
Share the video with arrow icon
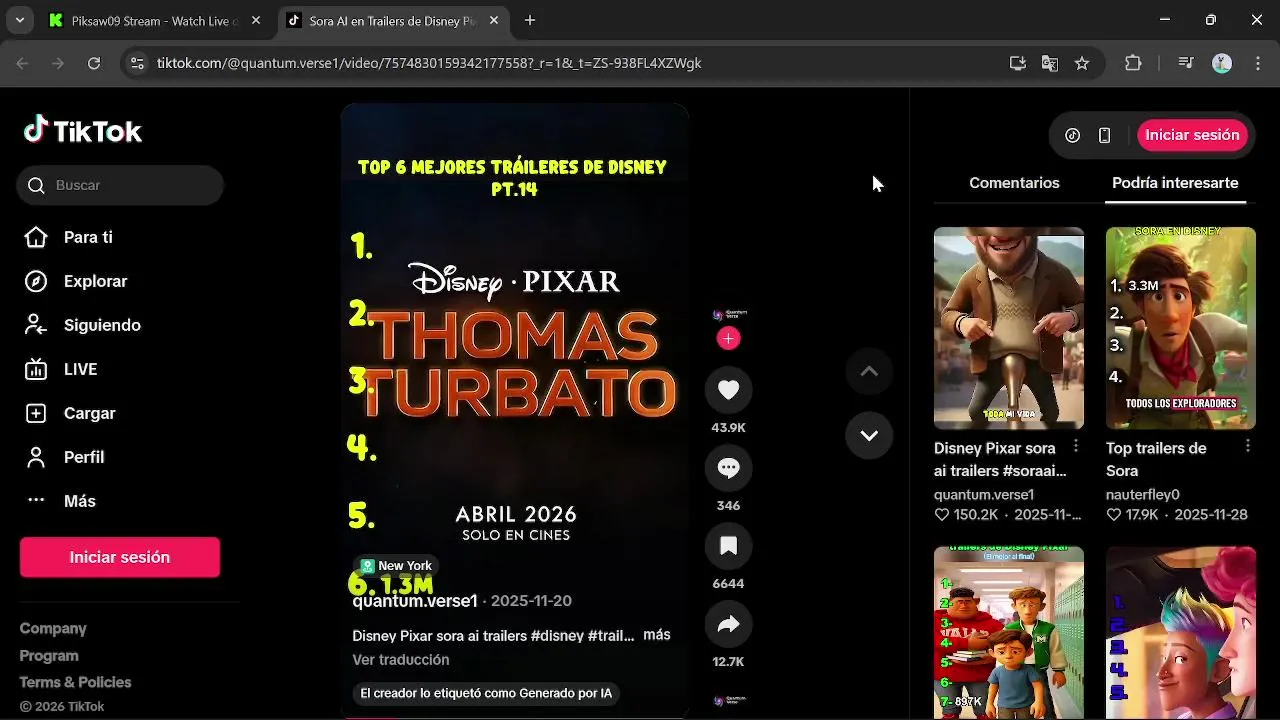click(728, 624)
